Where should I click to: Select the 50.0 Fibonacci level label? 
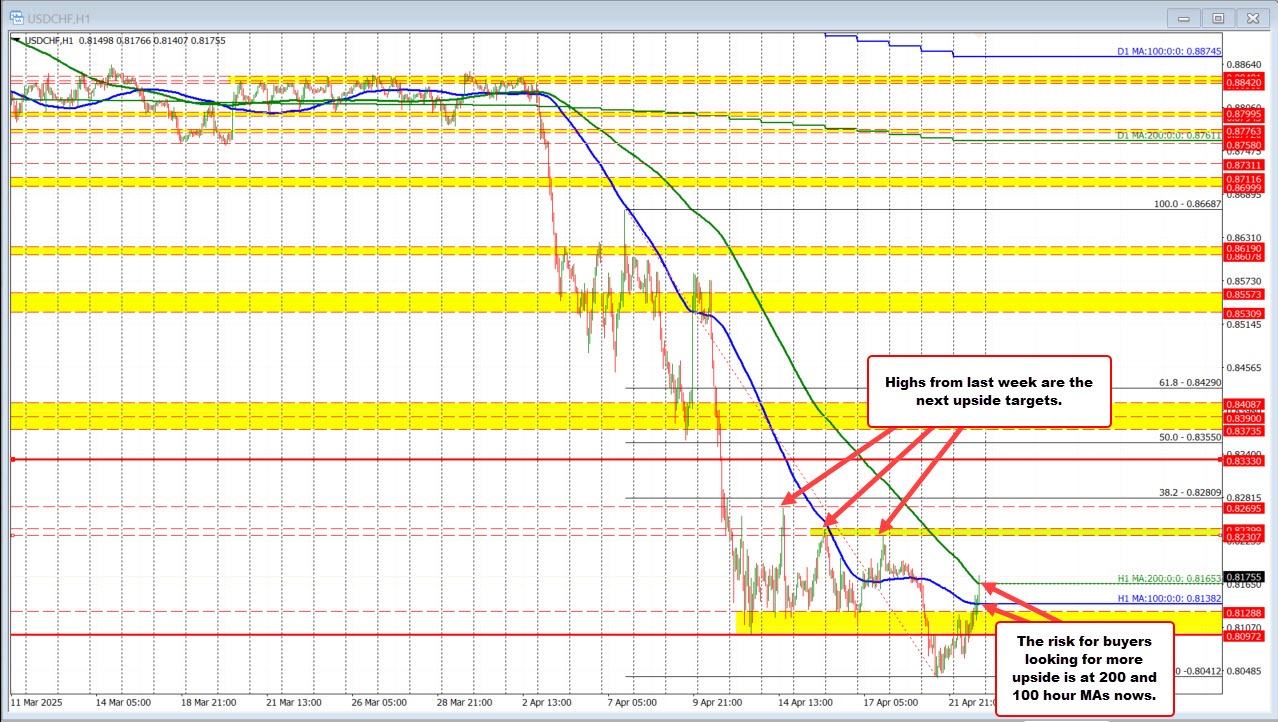(1190, 437)
